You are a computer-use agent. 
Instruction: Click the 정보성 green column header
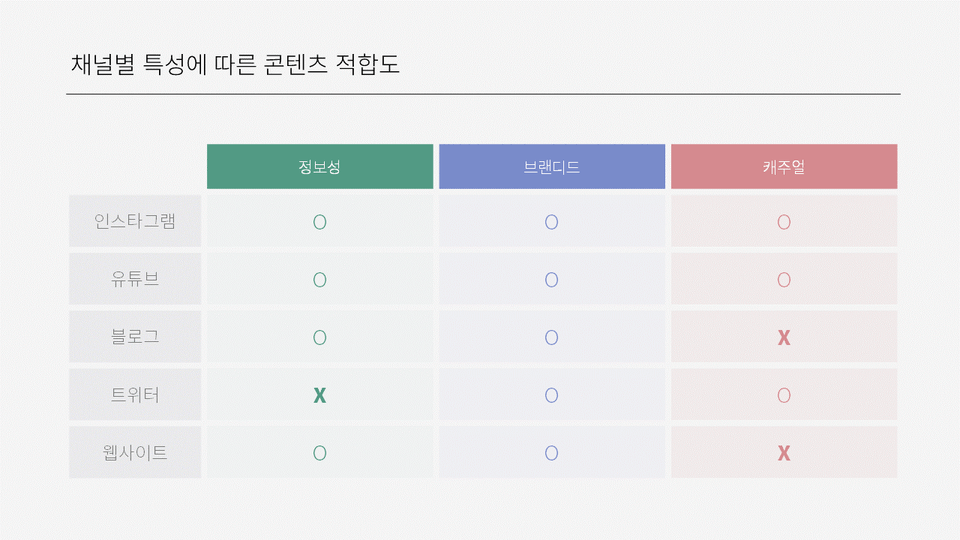(320, 167)
